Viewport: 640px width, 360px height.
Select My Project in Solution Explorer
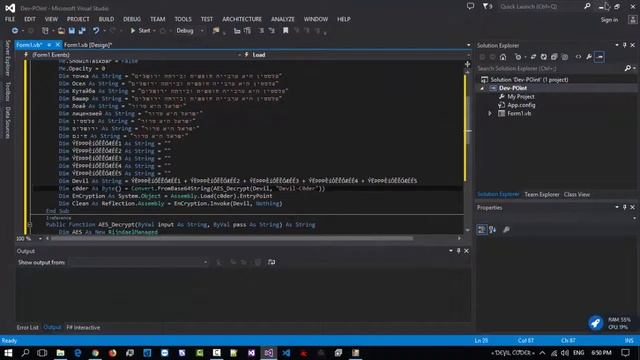click(521, 97)
